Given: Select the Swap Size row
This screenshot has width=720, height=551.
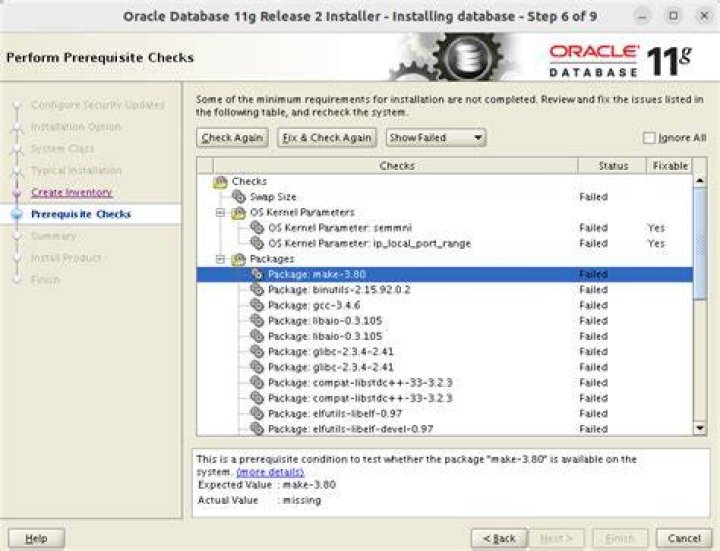Looking at the screenshot, I should 444,197.
